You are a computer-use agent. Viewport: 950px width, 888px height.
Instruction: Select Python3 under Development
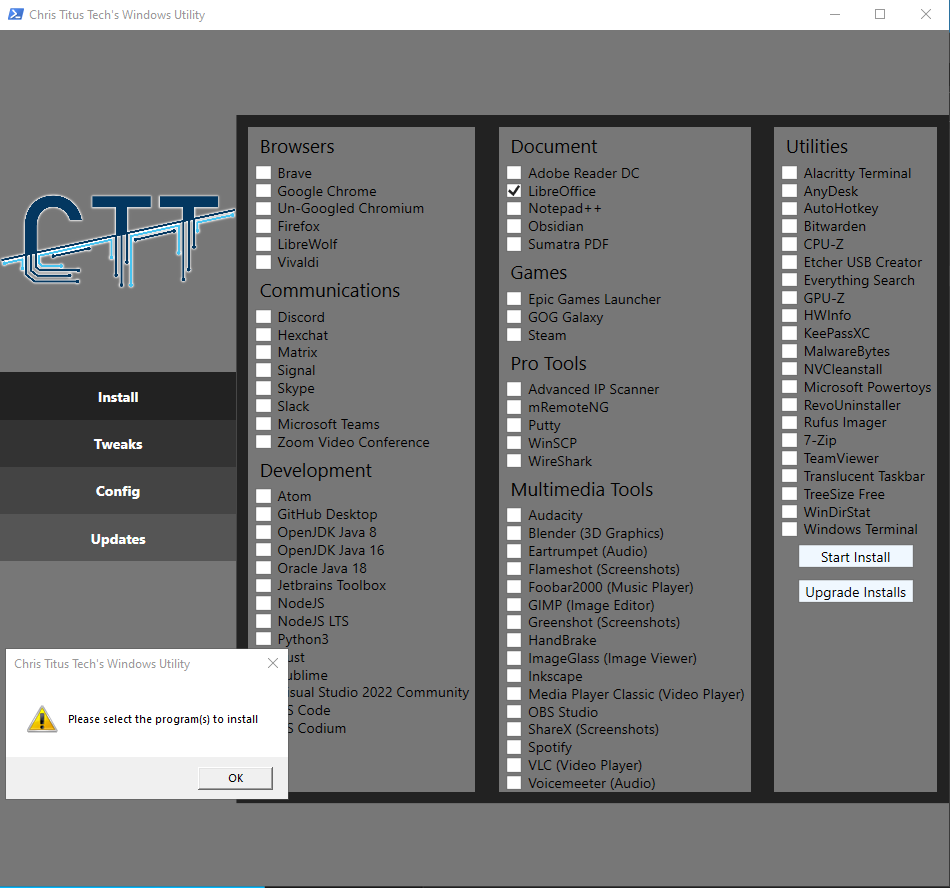(264, 639)
